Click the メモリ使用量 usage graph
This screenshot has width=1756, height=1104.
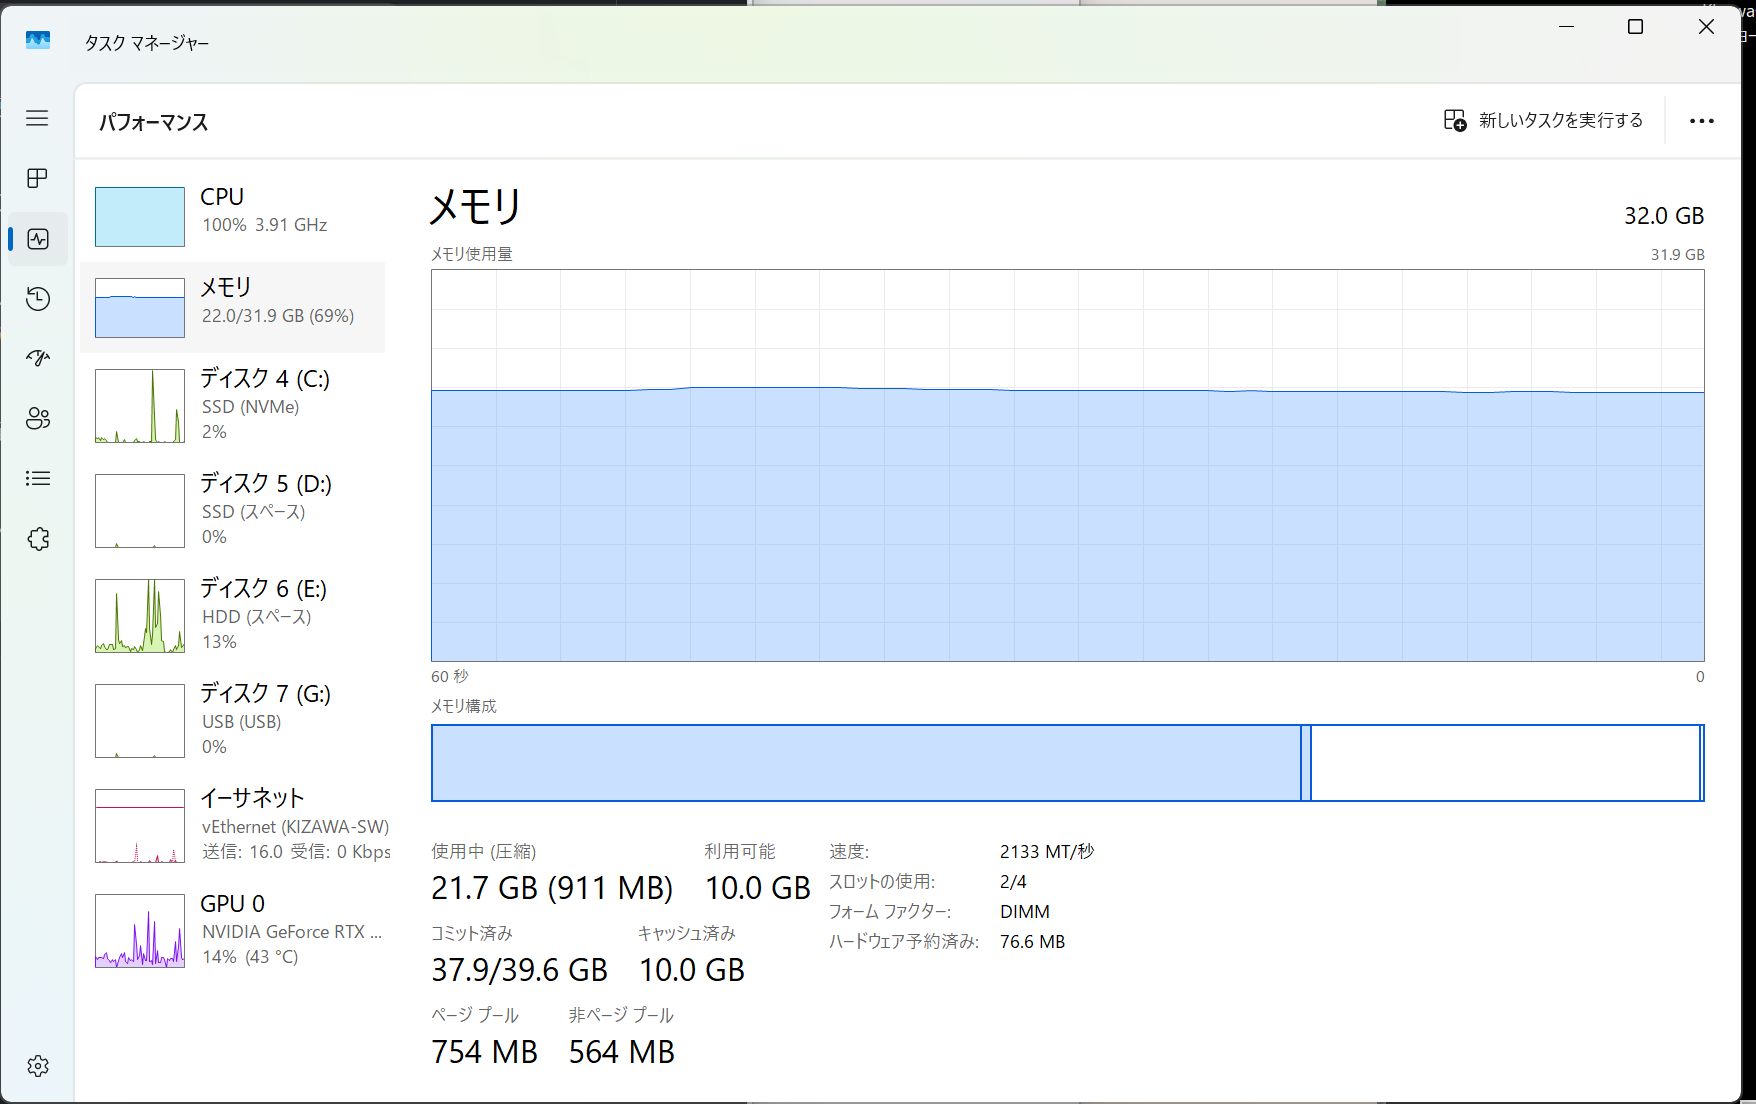coord(1067,465)
